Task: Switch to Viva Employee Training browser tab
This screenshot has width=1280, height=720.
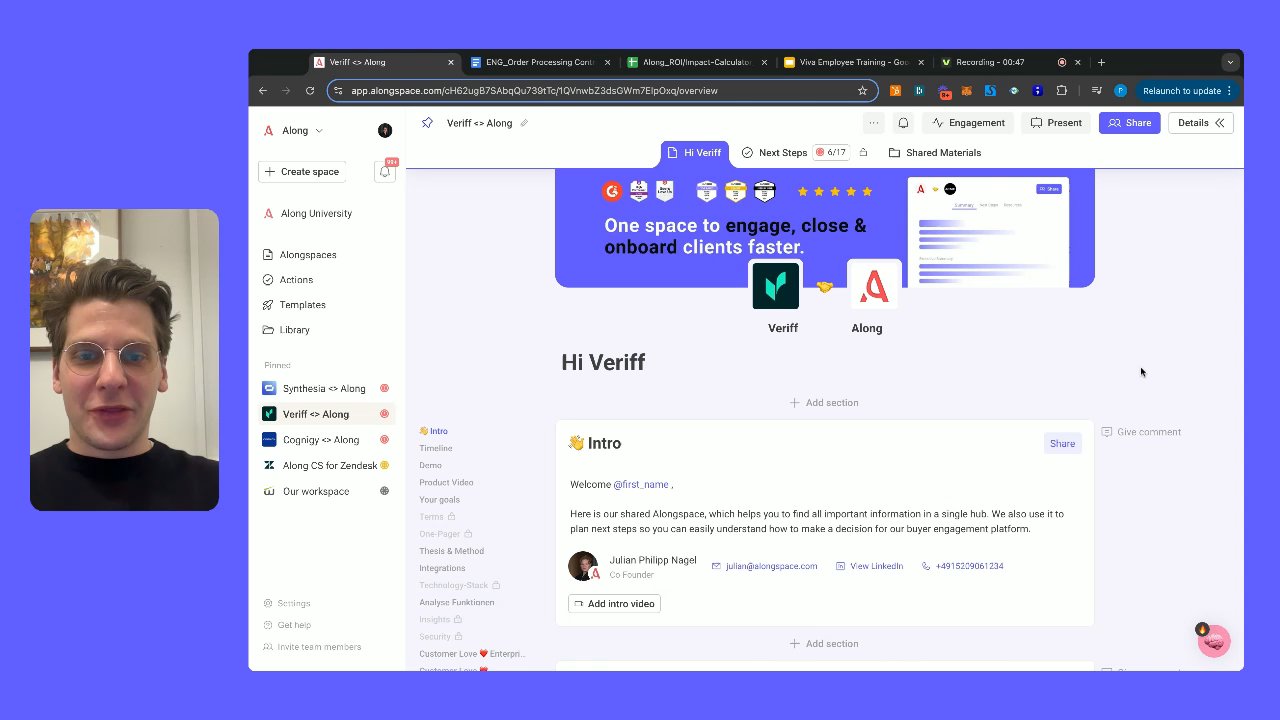Action: tap(854, 62)
